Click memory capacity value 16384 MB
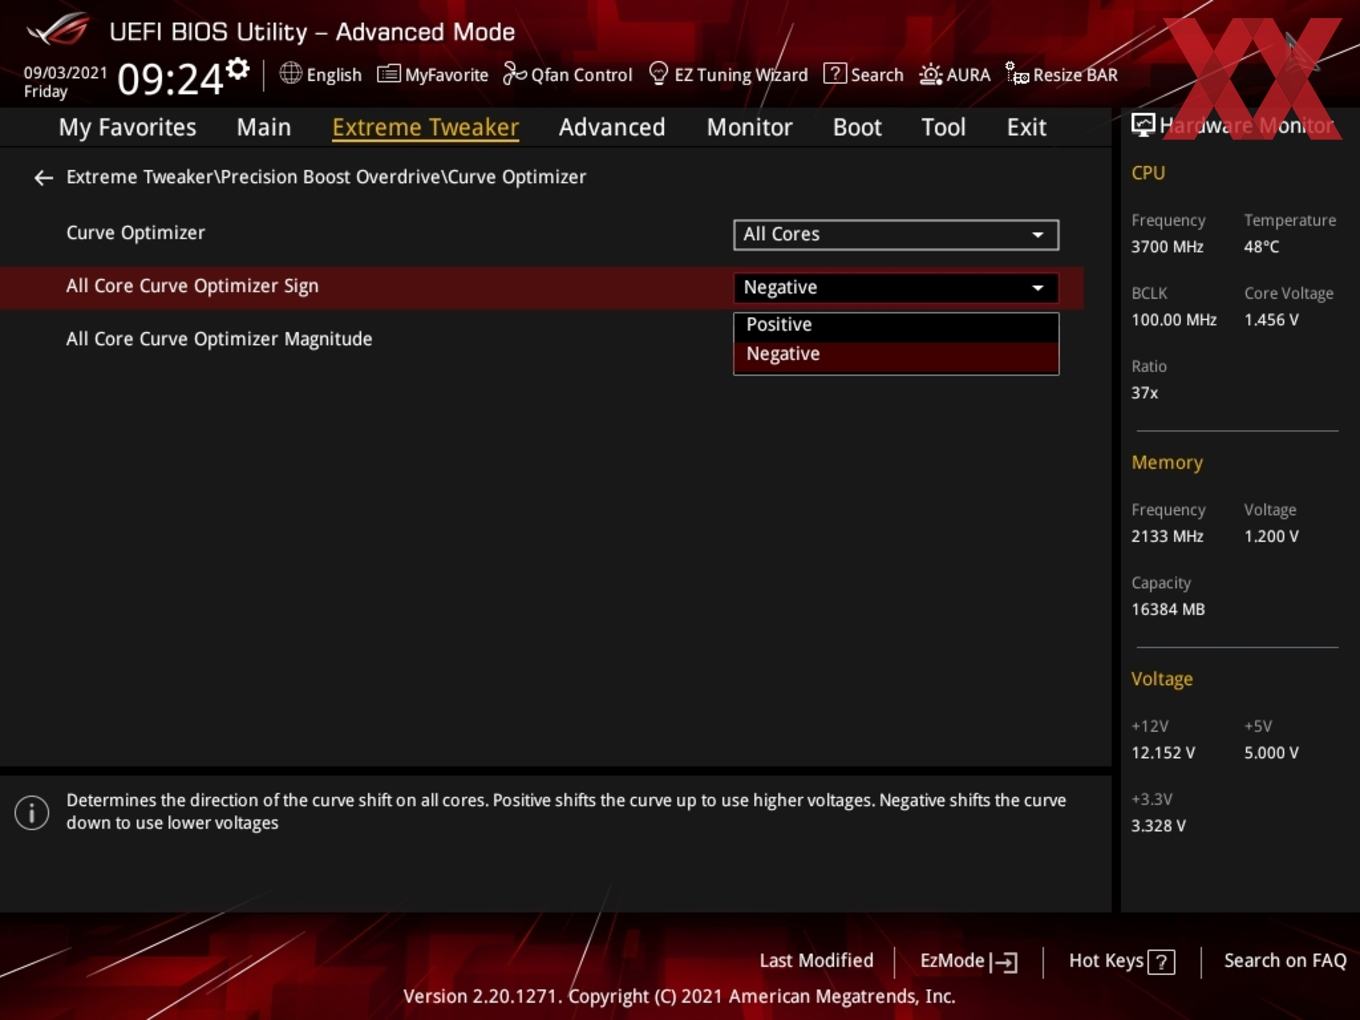The image size is (1360, 1020). point(1168,609)
